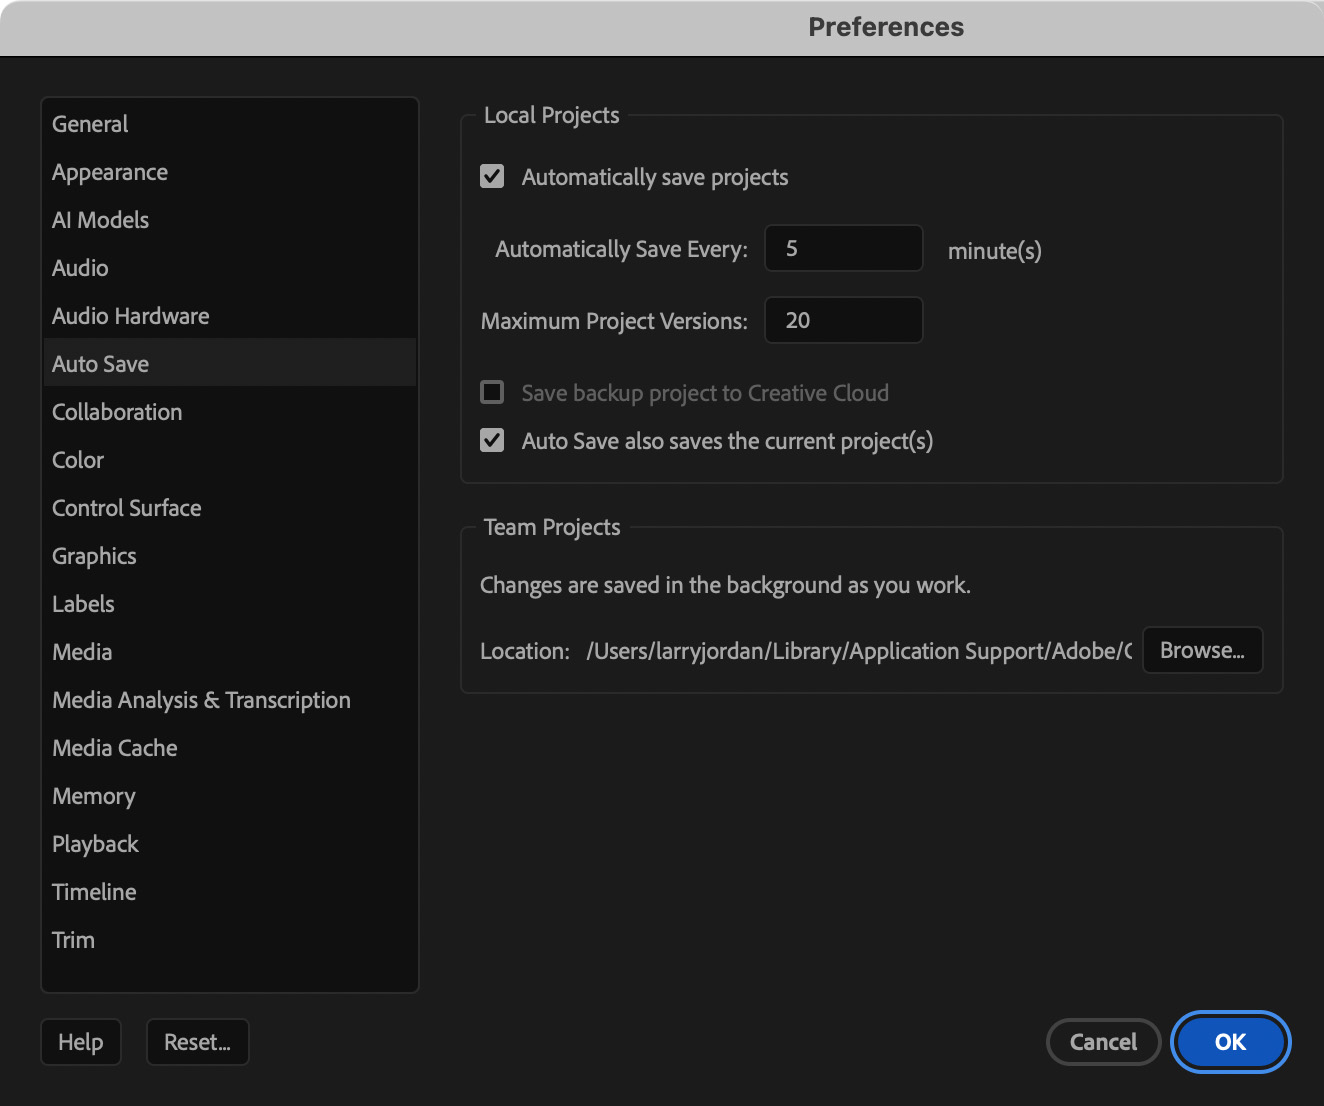Click the Browse button for Team Projects location
The height and width of the screenshot is (1106, 1324).
(x=1202, y=650)
